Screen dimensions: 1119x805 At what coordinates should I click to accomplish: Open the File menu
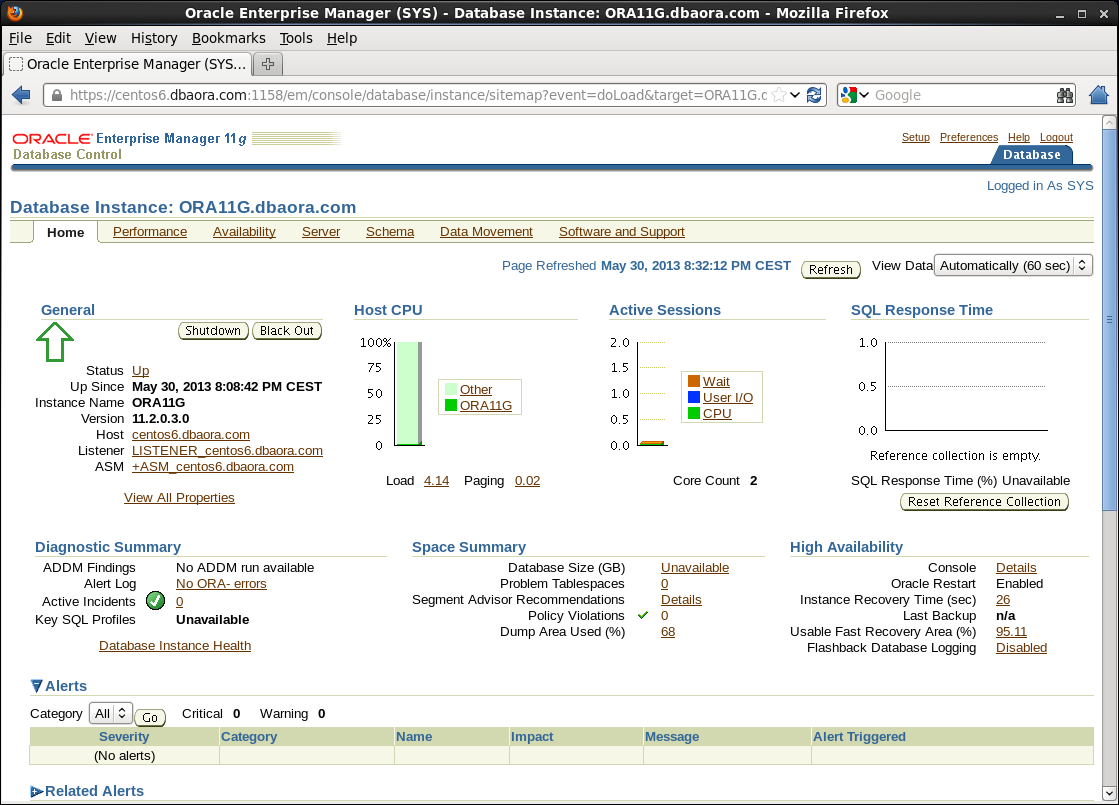click(x=20, y=38)
